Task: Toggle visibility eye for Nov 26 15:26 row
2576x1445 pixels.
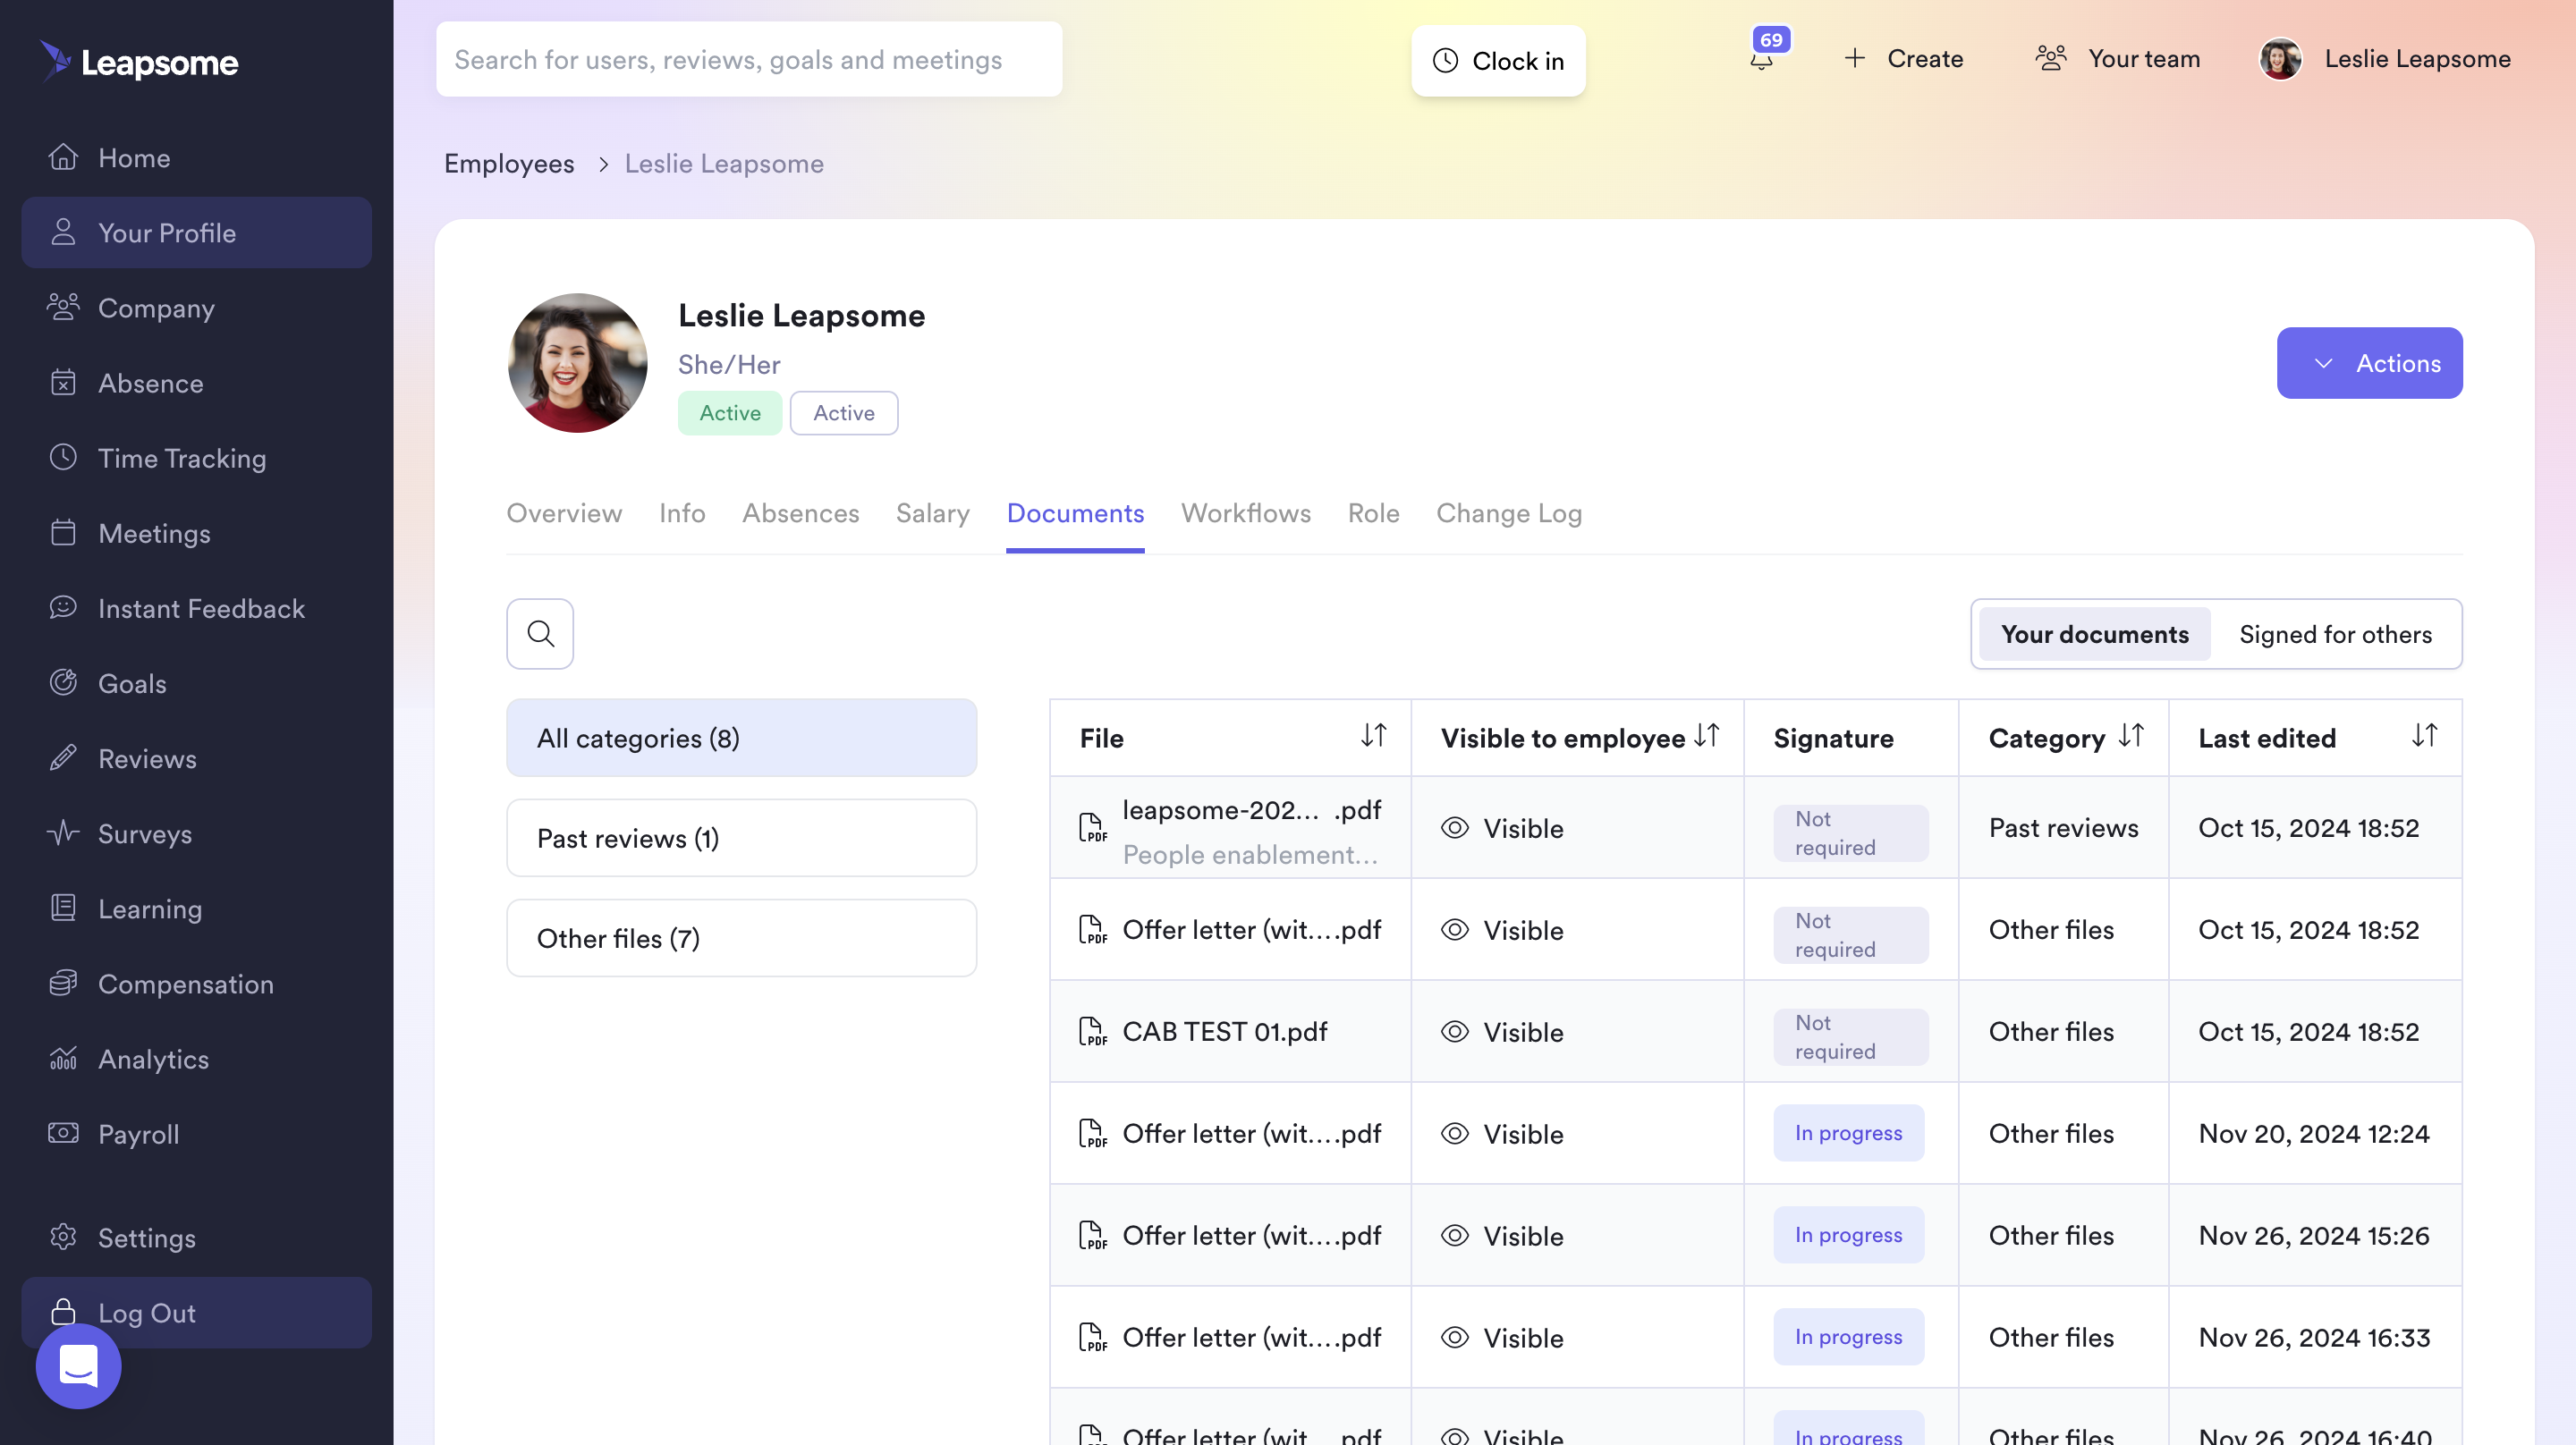Action: pyautogui.click(x=1455, y=1236)
